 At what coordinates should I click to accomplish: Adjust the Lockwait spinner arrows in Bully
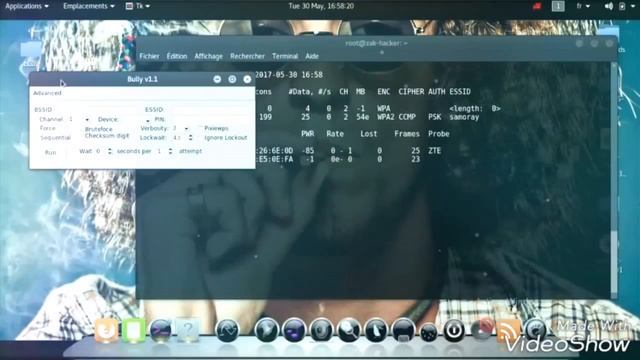tap(191, 138)
